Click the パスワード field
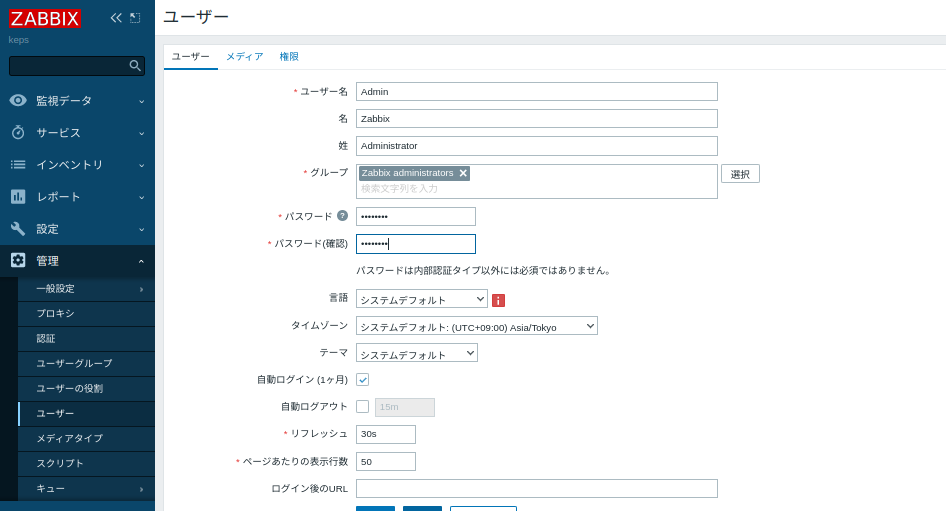 416,216
